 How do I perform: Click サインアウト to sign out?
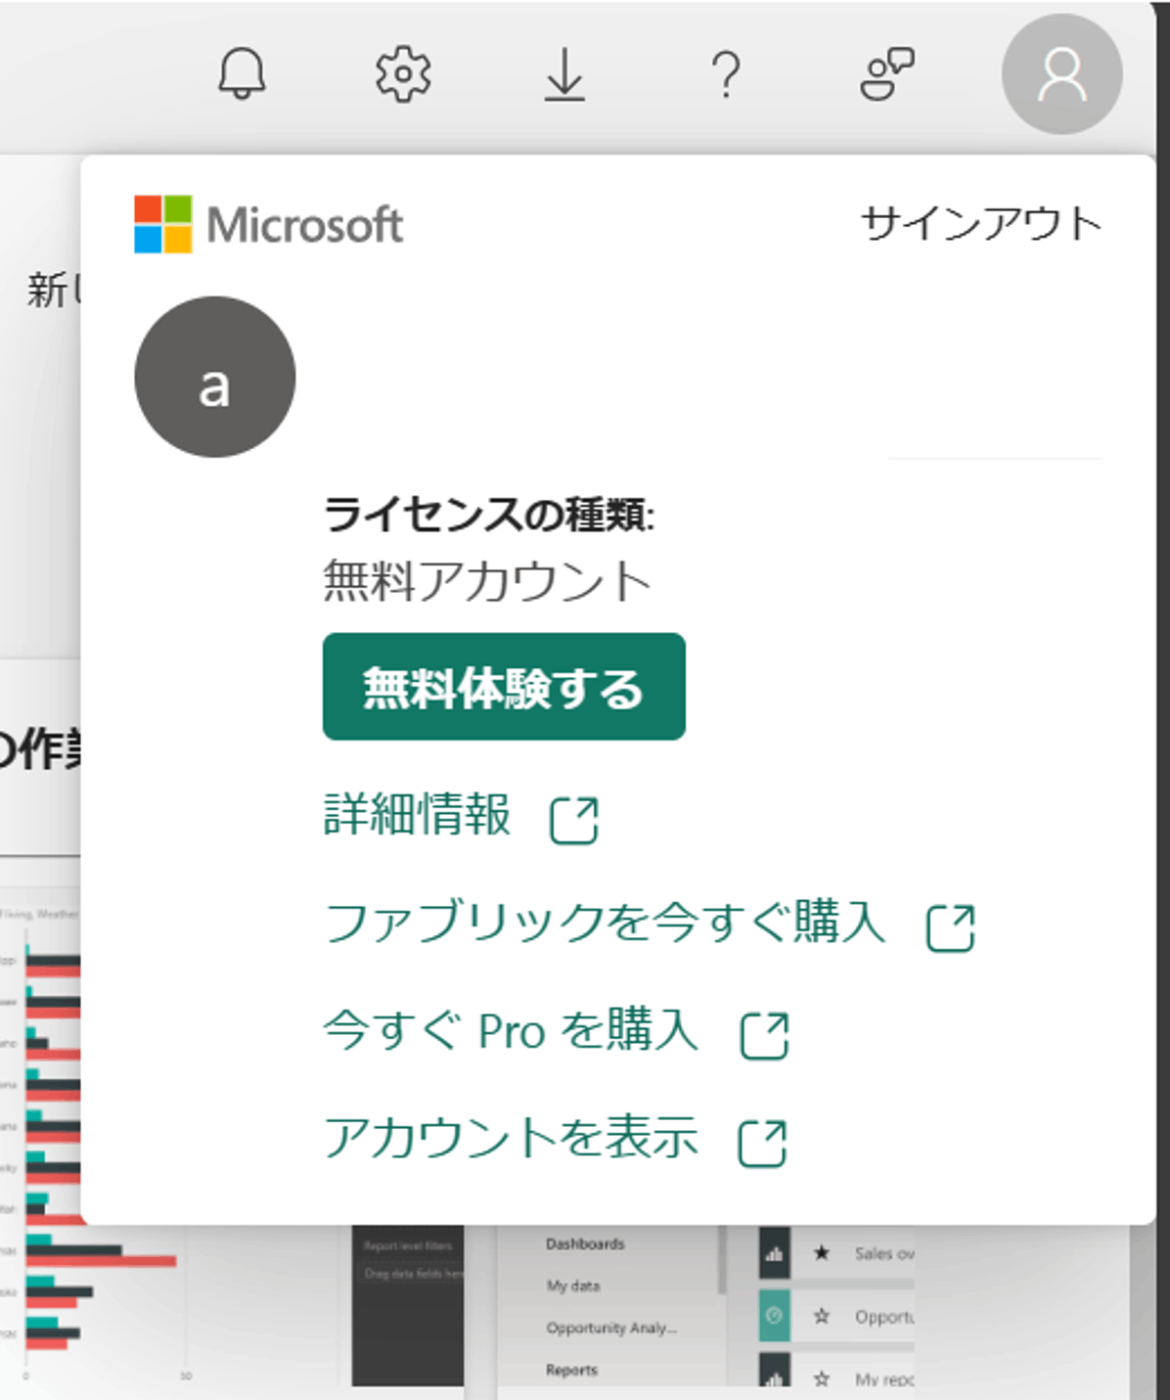point(981,223)
